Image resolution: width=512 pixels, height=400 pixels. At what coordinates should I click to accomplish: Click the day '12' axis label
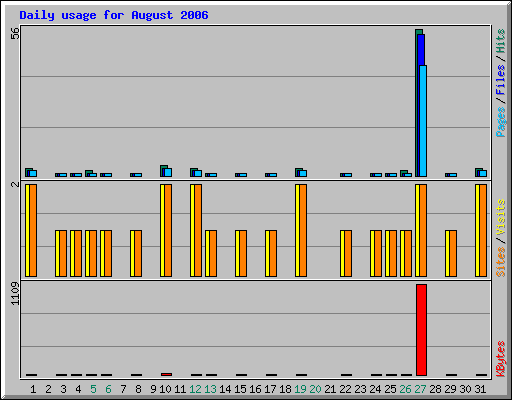pyautogui.click(x=195, y=389)
